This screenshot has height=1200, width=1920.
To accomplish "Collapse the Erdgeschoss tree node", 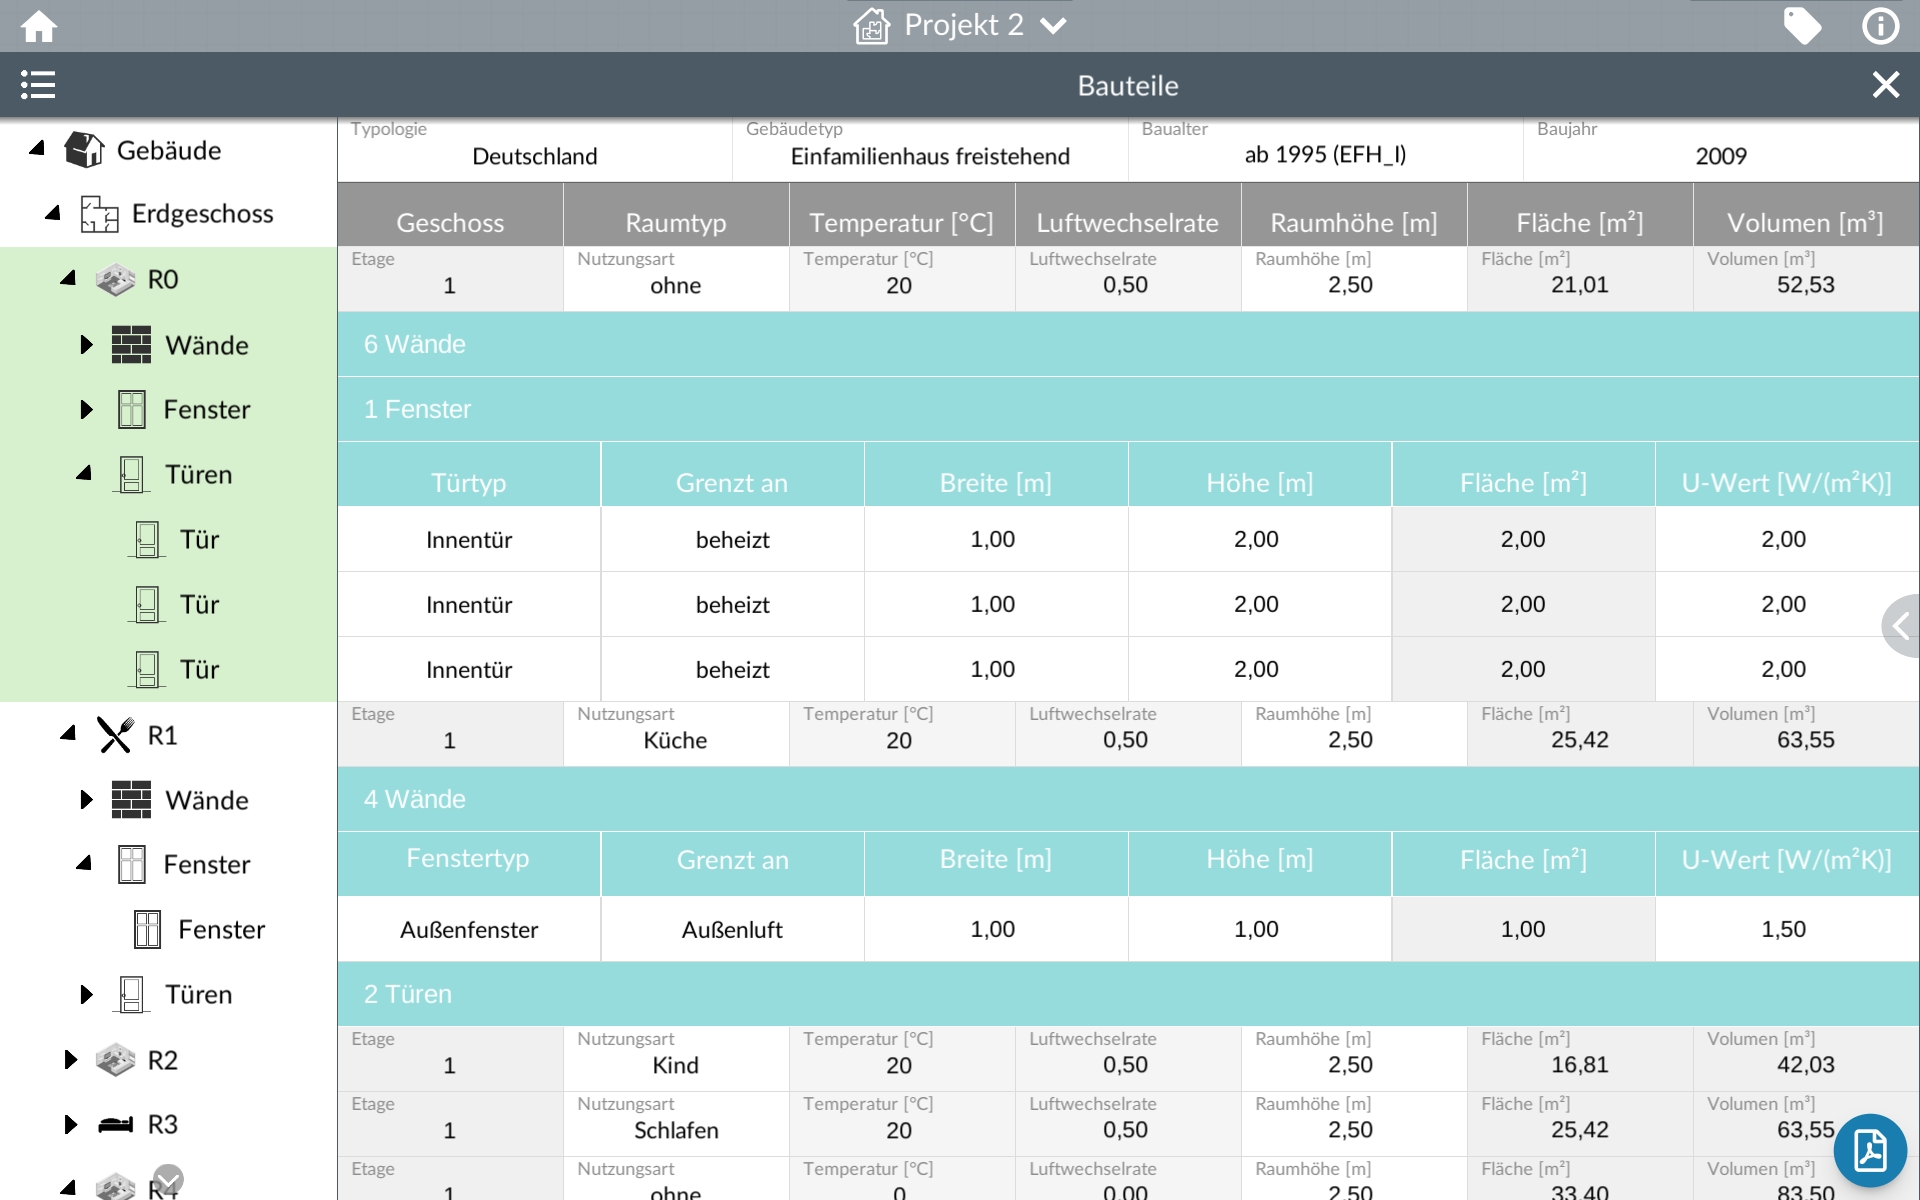I will point(53,214).
